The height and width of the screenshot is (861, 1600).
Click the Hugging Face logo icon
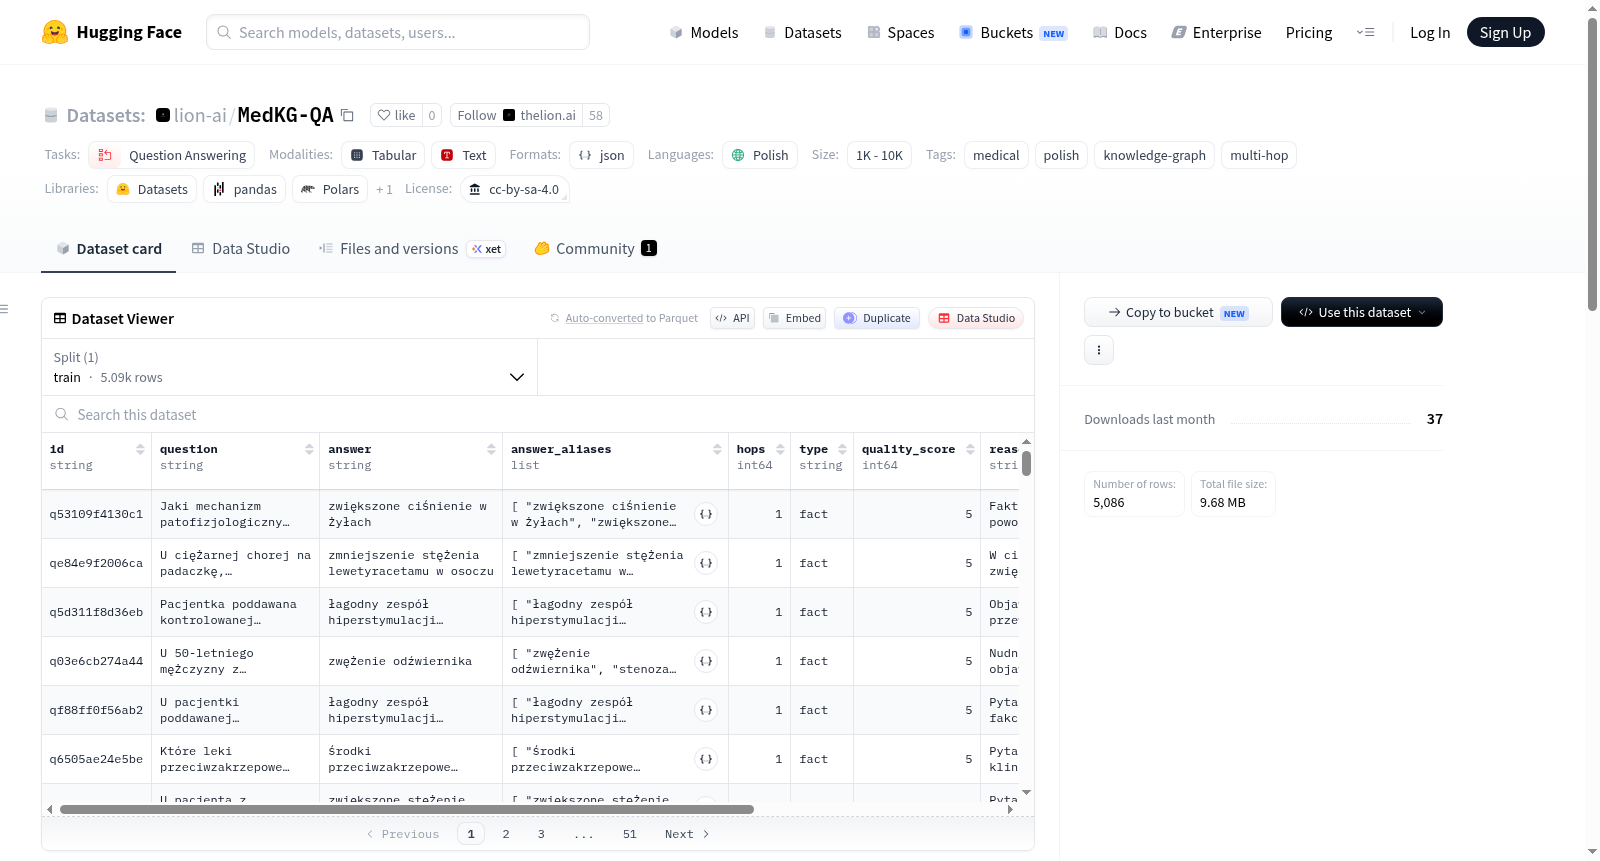(55, 32)
